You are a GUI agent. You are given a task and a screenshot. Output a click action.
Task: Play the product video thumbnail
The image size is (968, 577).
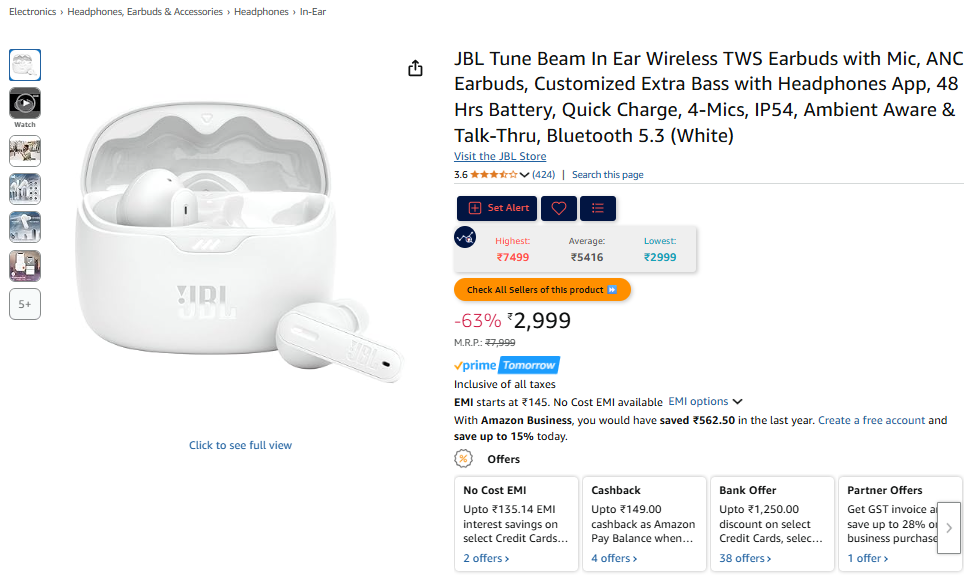[x=25, y=103]
